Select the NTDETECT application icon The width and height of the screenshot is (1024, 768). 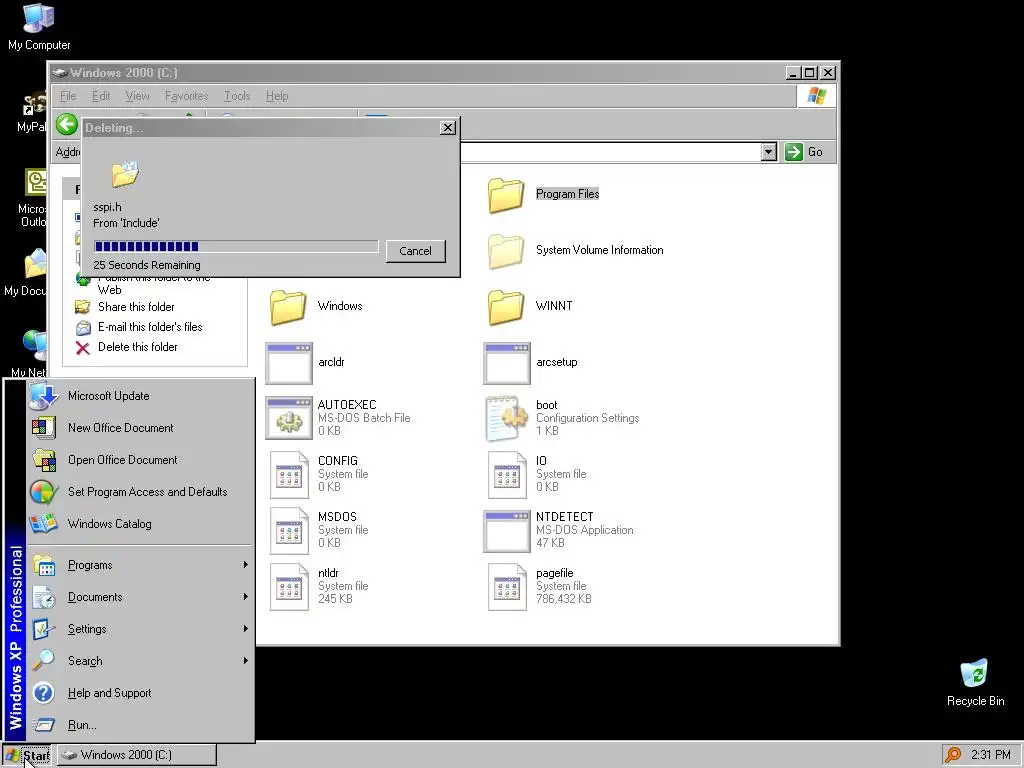pyautogui.click(x=507, y=531)
